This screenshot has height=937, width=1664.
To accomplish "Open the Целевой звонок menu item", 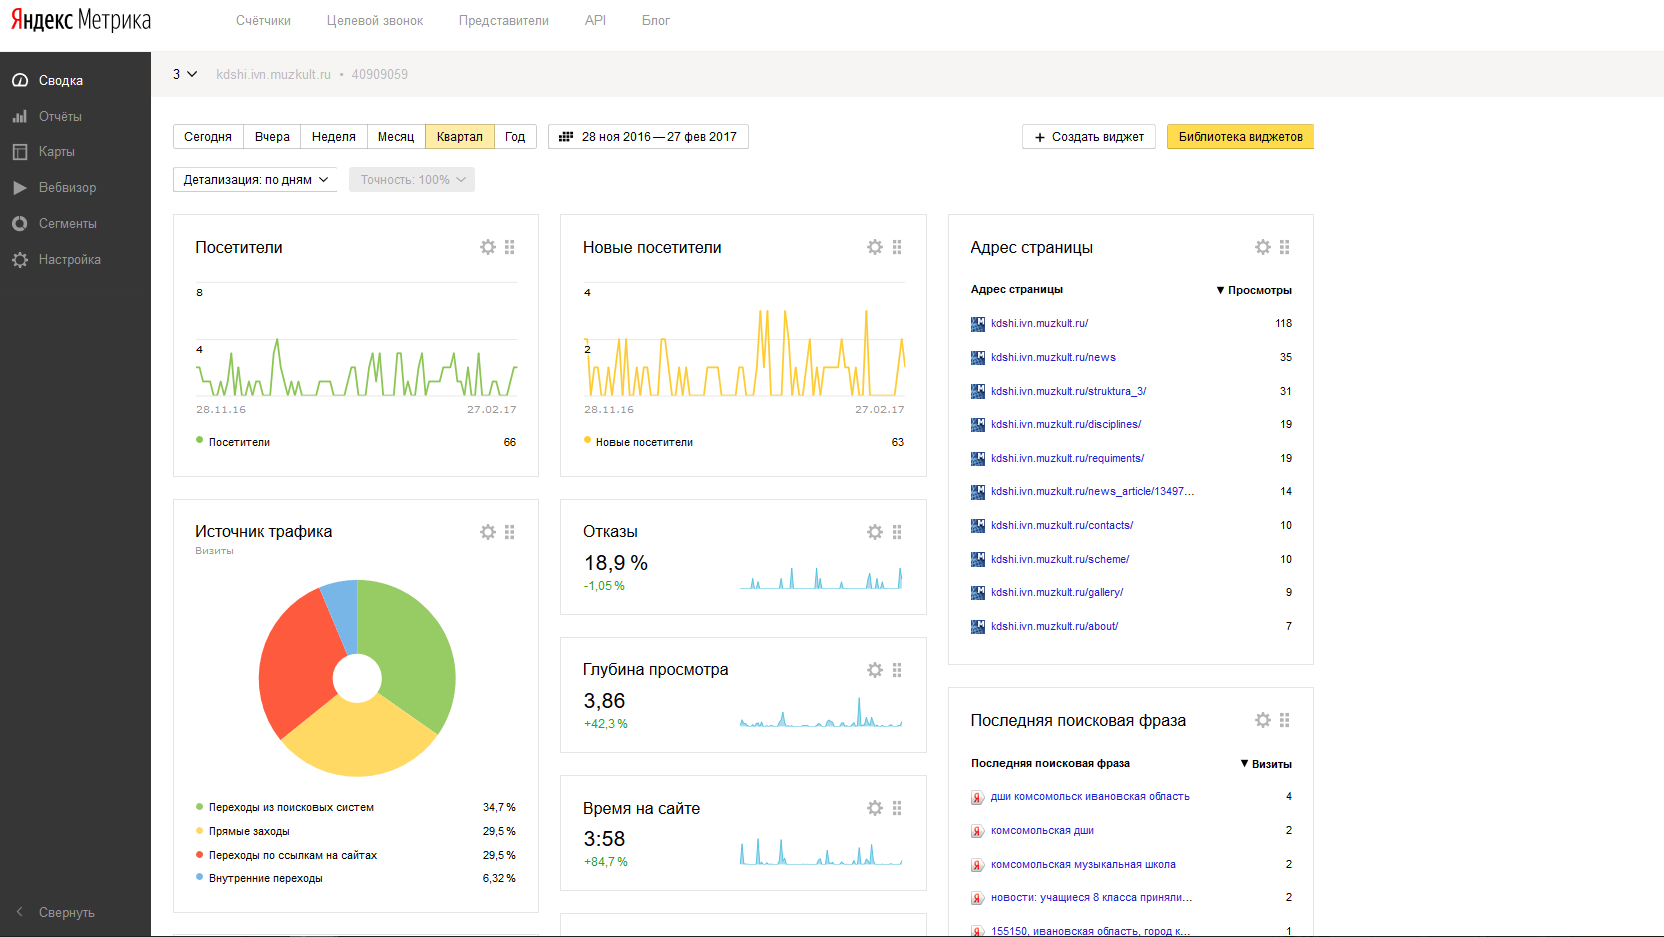I will [x=375, y=21].
